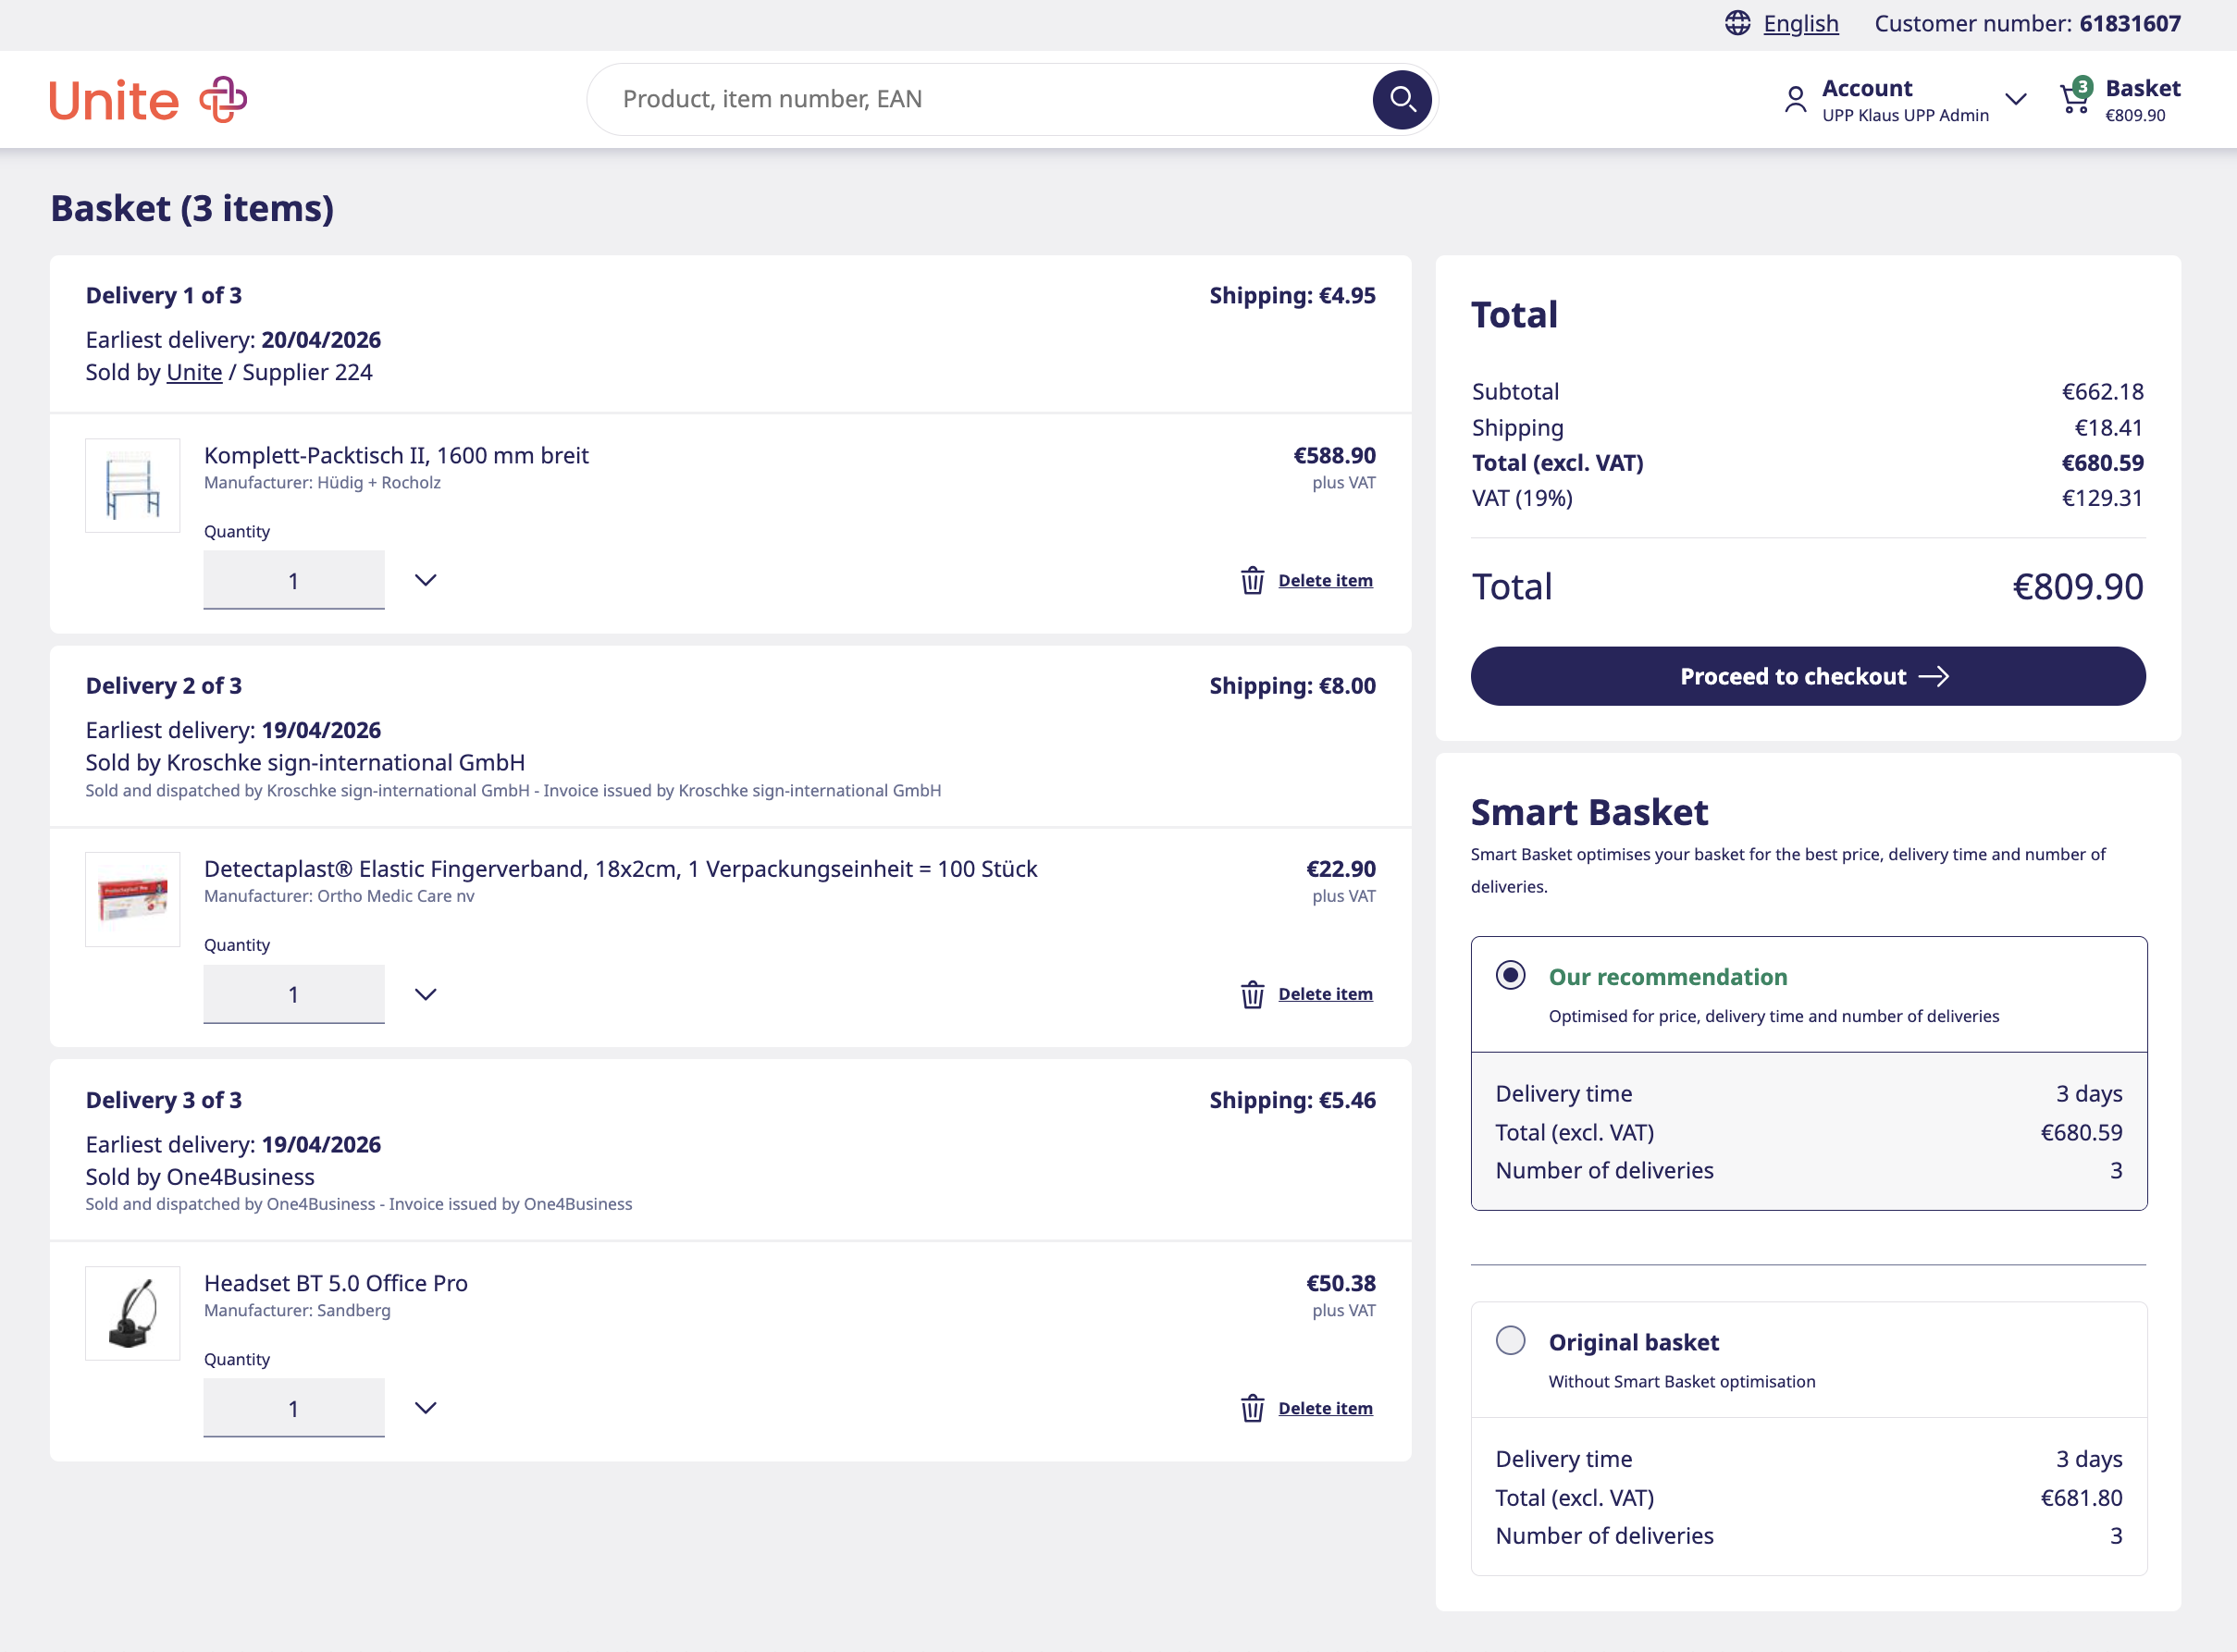
Task: Click quantity field for Headset BT 5.0
Action: [x=294, y=1408]
